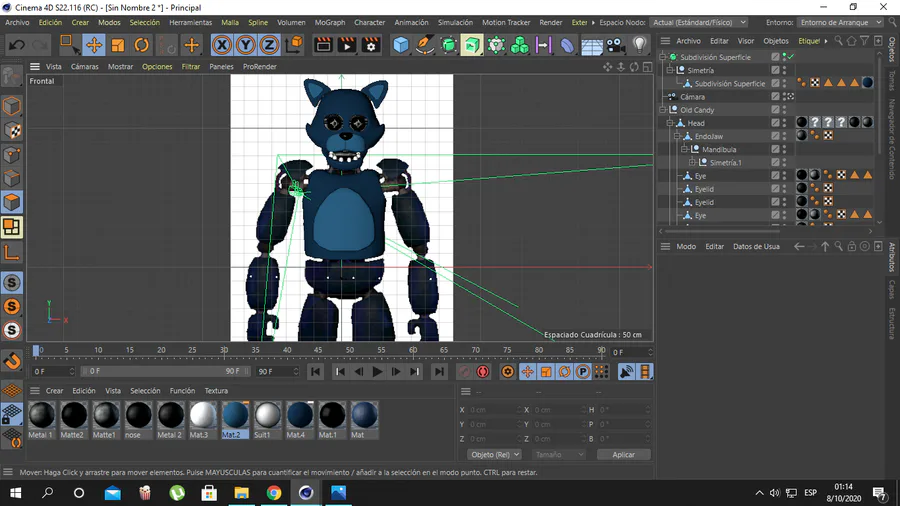Viewport: 900px width, 506px height.
Task: Collapse the EndoJaw object node
Action: 677,136
